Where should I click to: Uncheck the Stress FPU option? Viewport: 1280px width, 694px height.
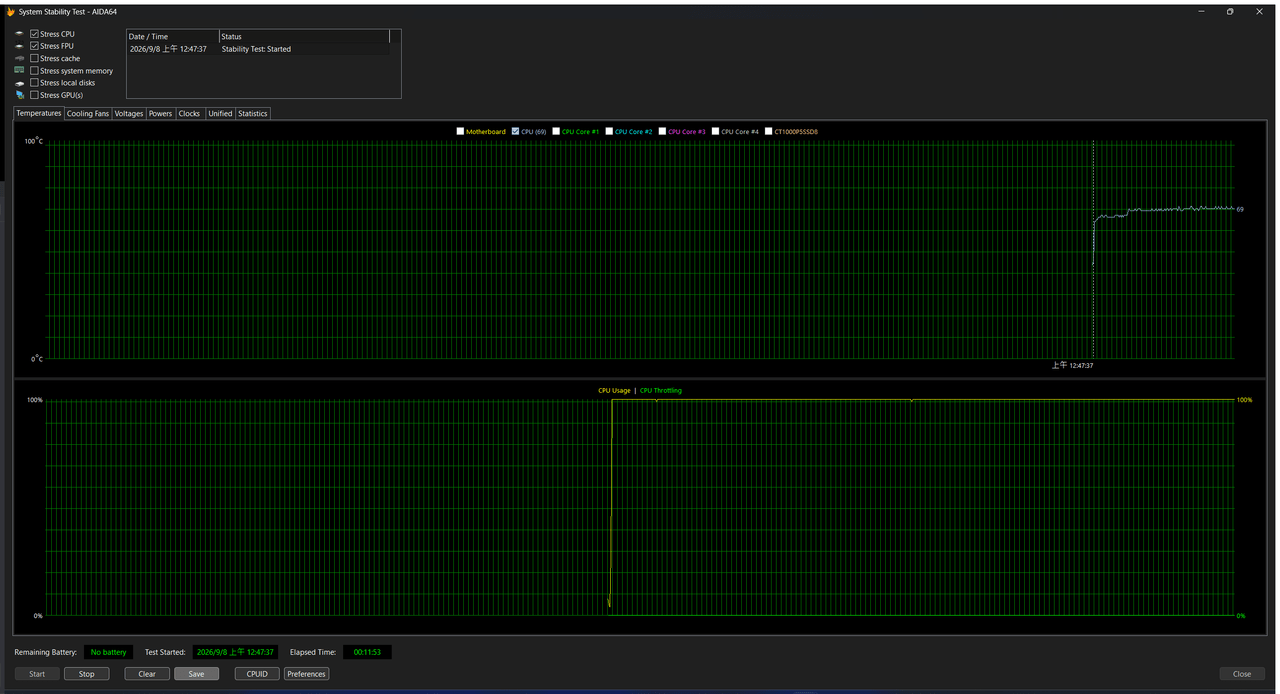pyautogui.click(x=34, y=46)
